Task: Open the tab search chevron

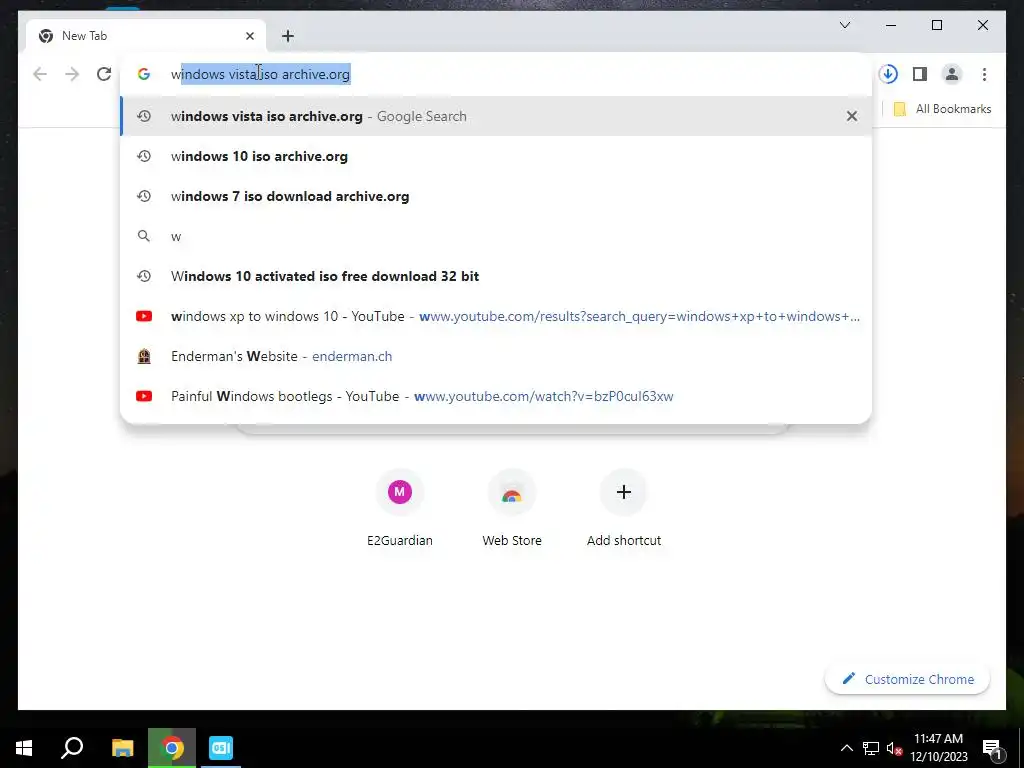Action: point(844,25)
